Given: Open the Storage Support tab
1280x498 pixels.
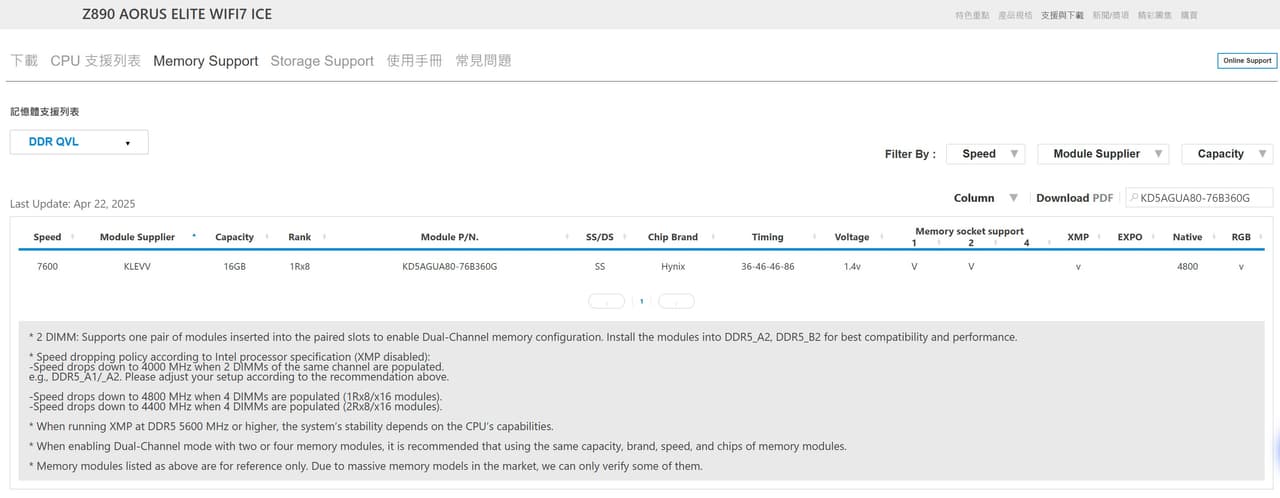Looking at the screenshot, I should [322, 61].
